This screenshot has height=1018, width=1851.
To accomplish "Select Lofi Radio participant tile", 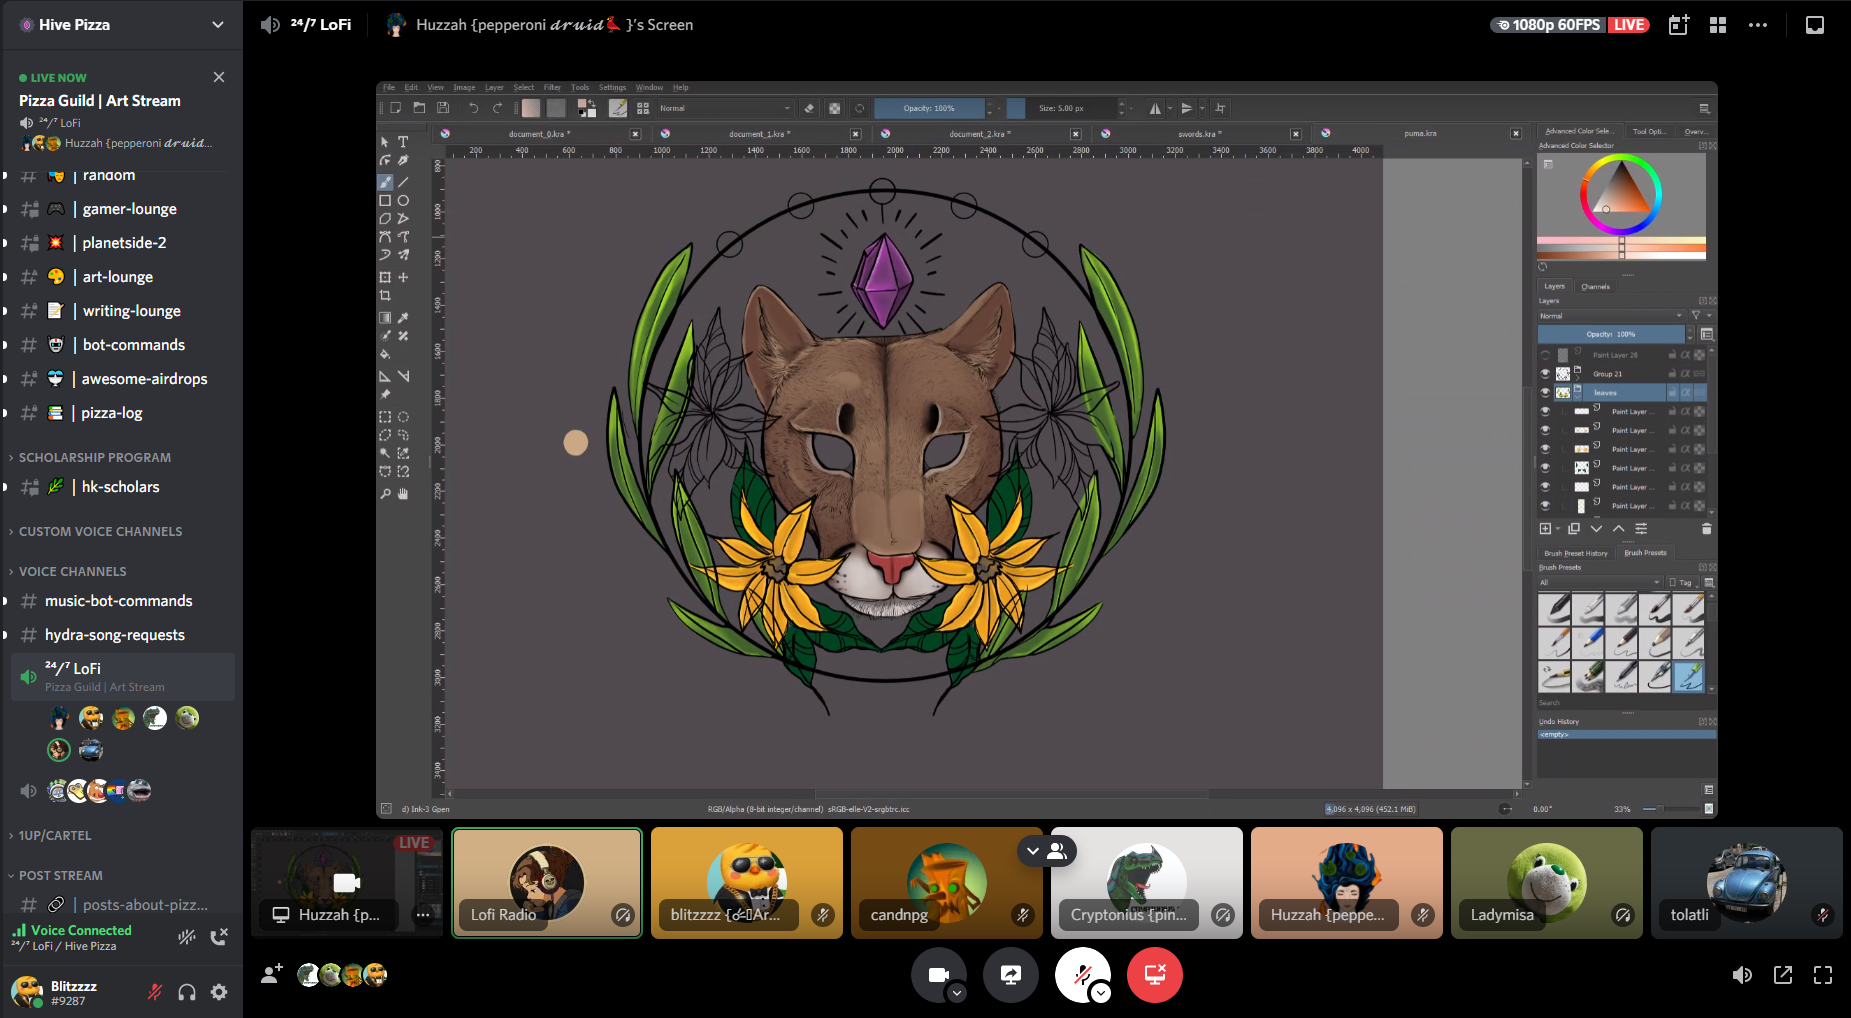I will (x=547, y=882).
